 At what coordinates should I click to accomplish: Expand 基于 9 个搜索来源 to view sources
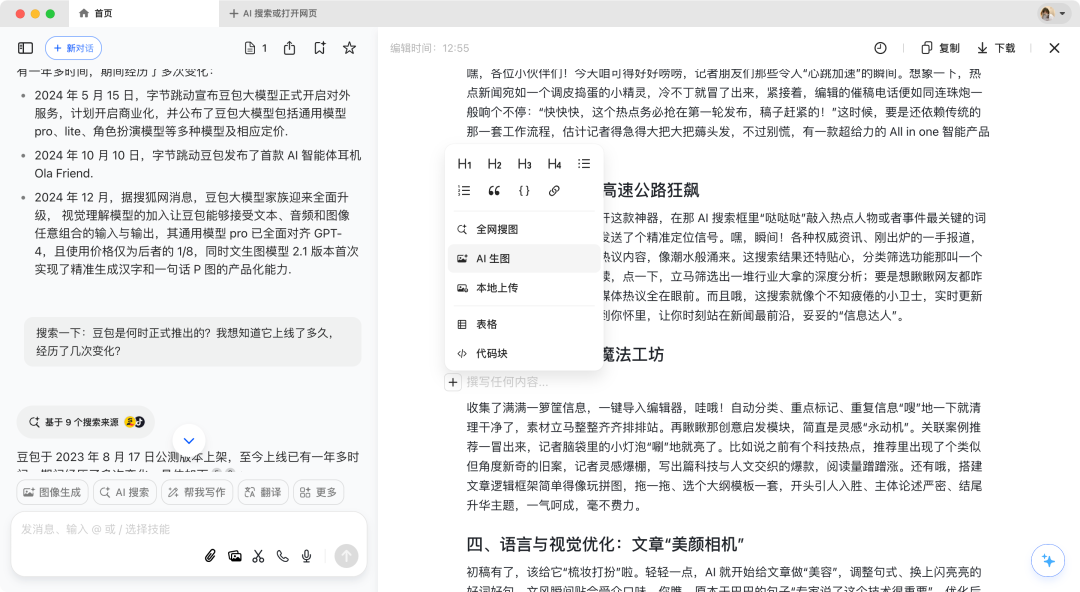85,422
